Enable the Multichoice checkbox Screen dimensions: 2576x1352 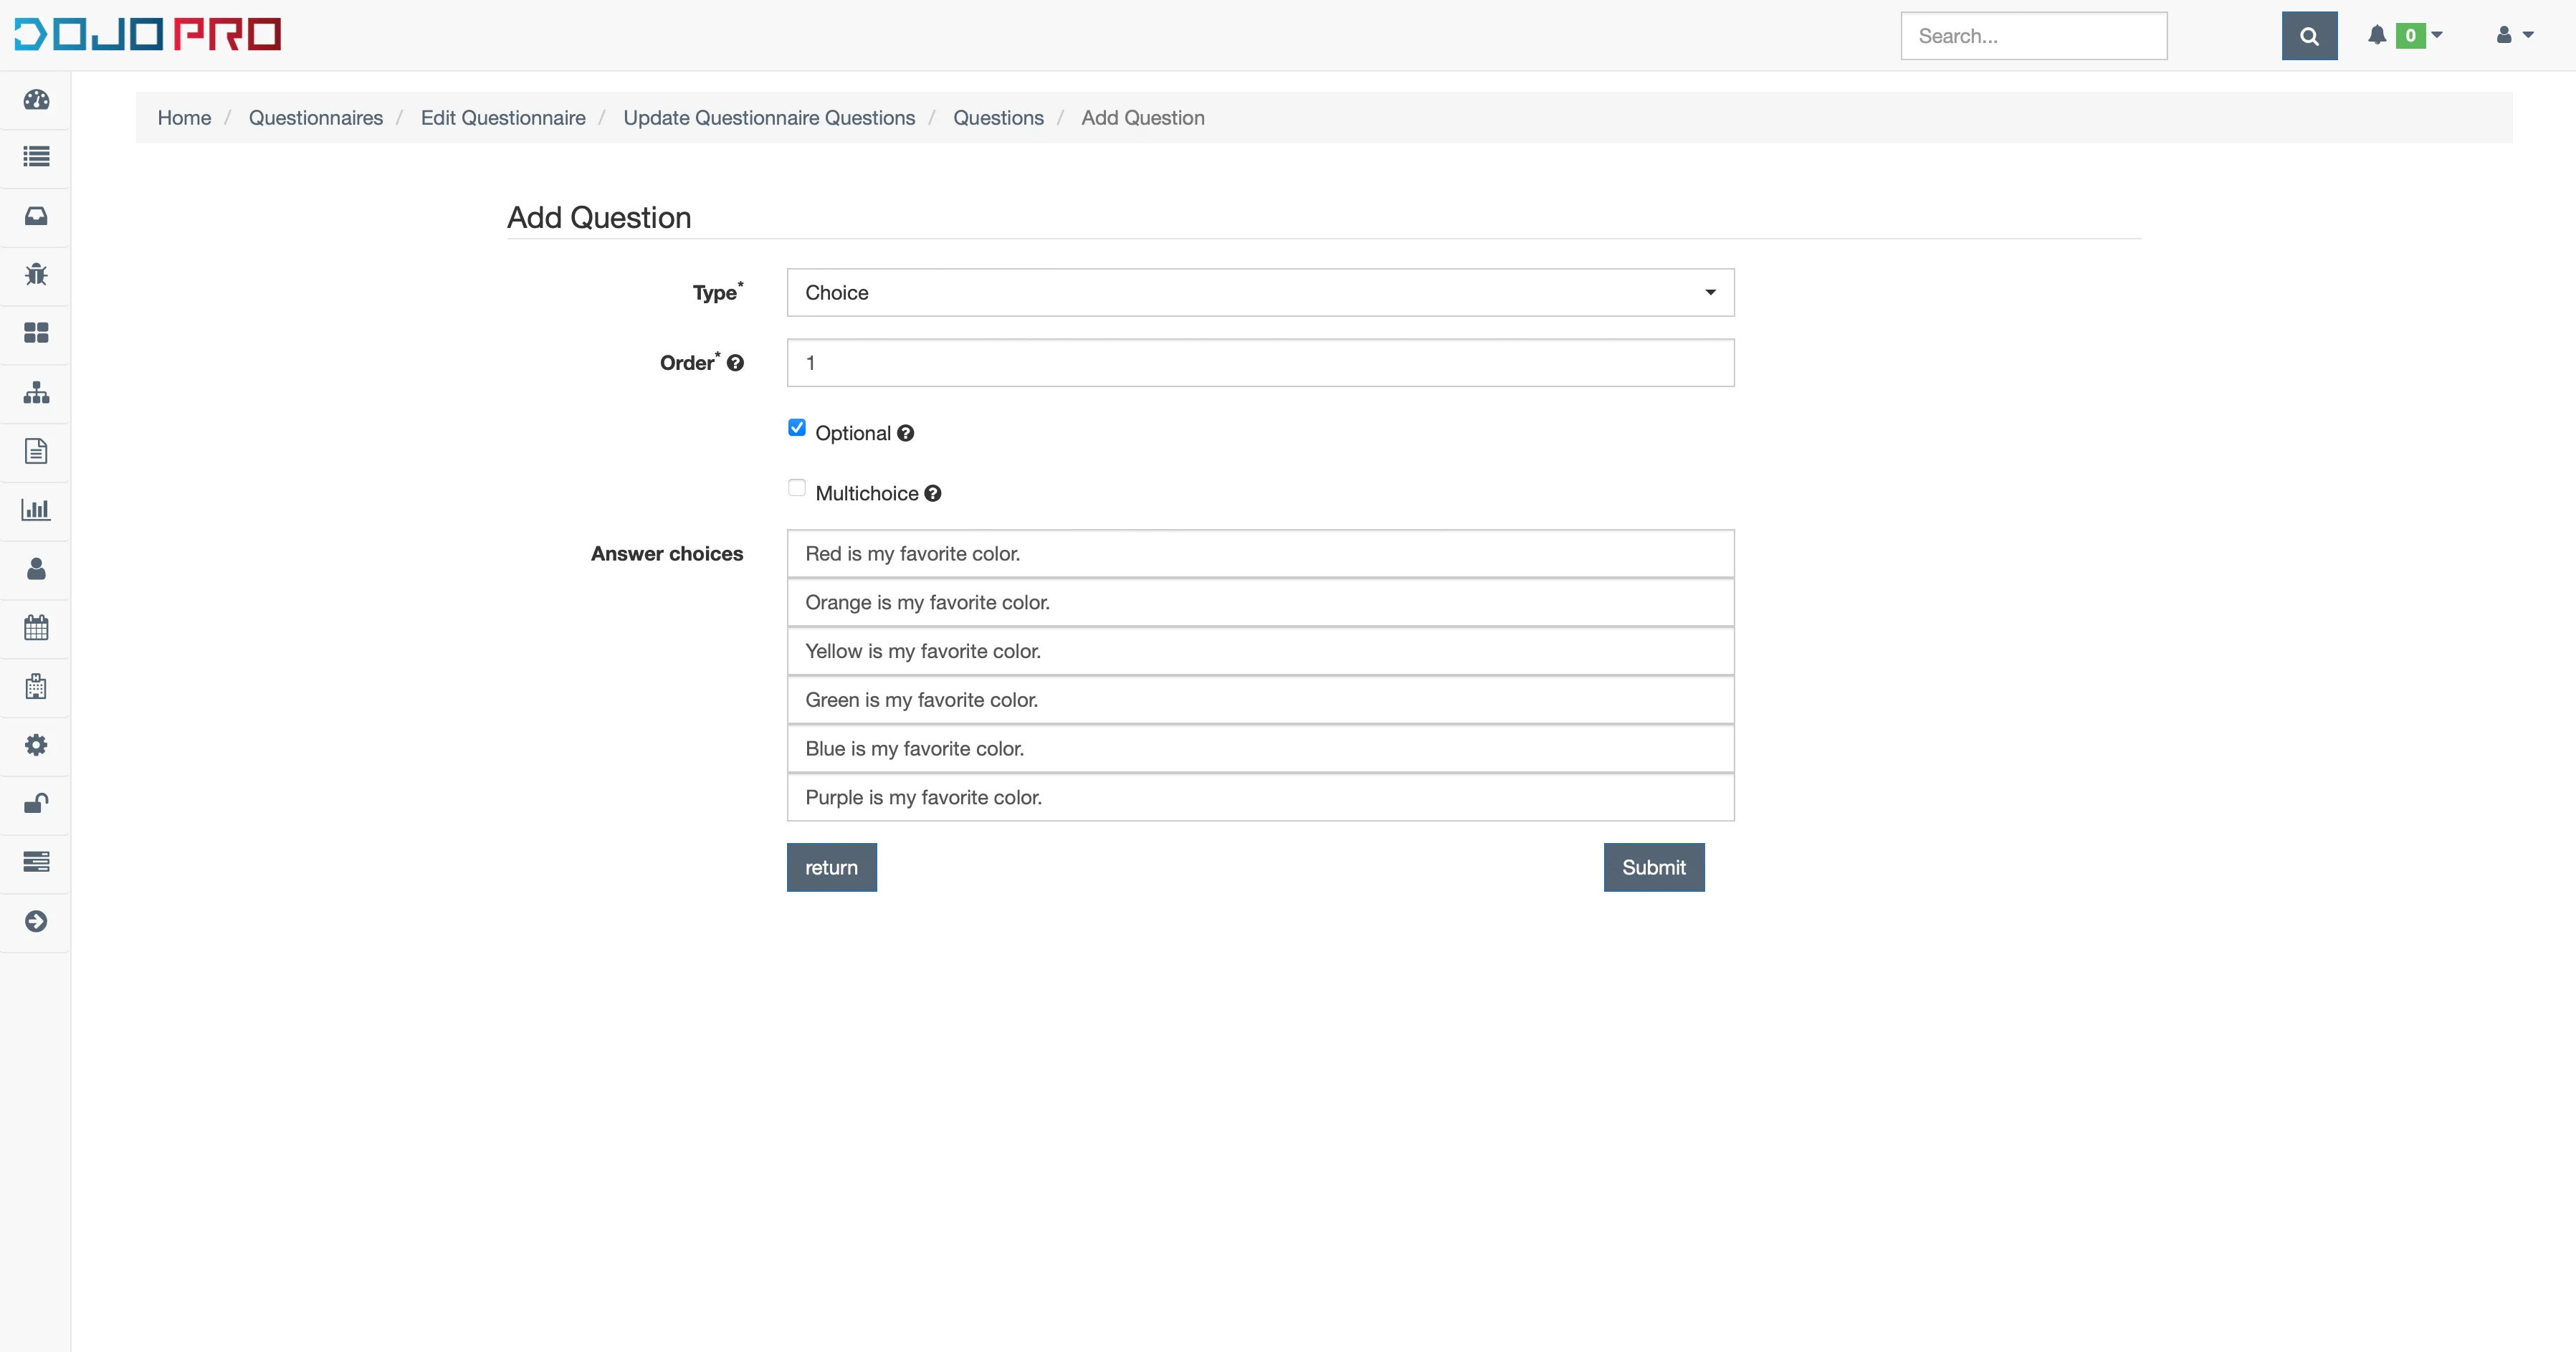[797, 488]
